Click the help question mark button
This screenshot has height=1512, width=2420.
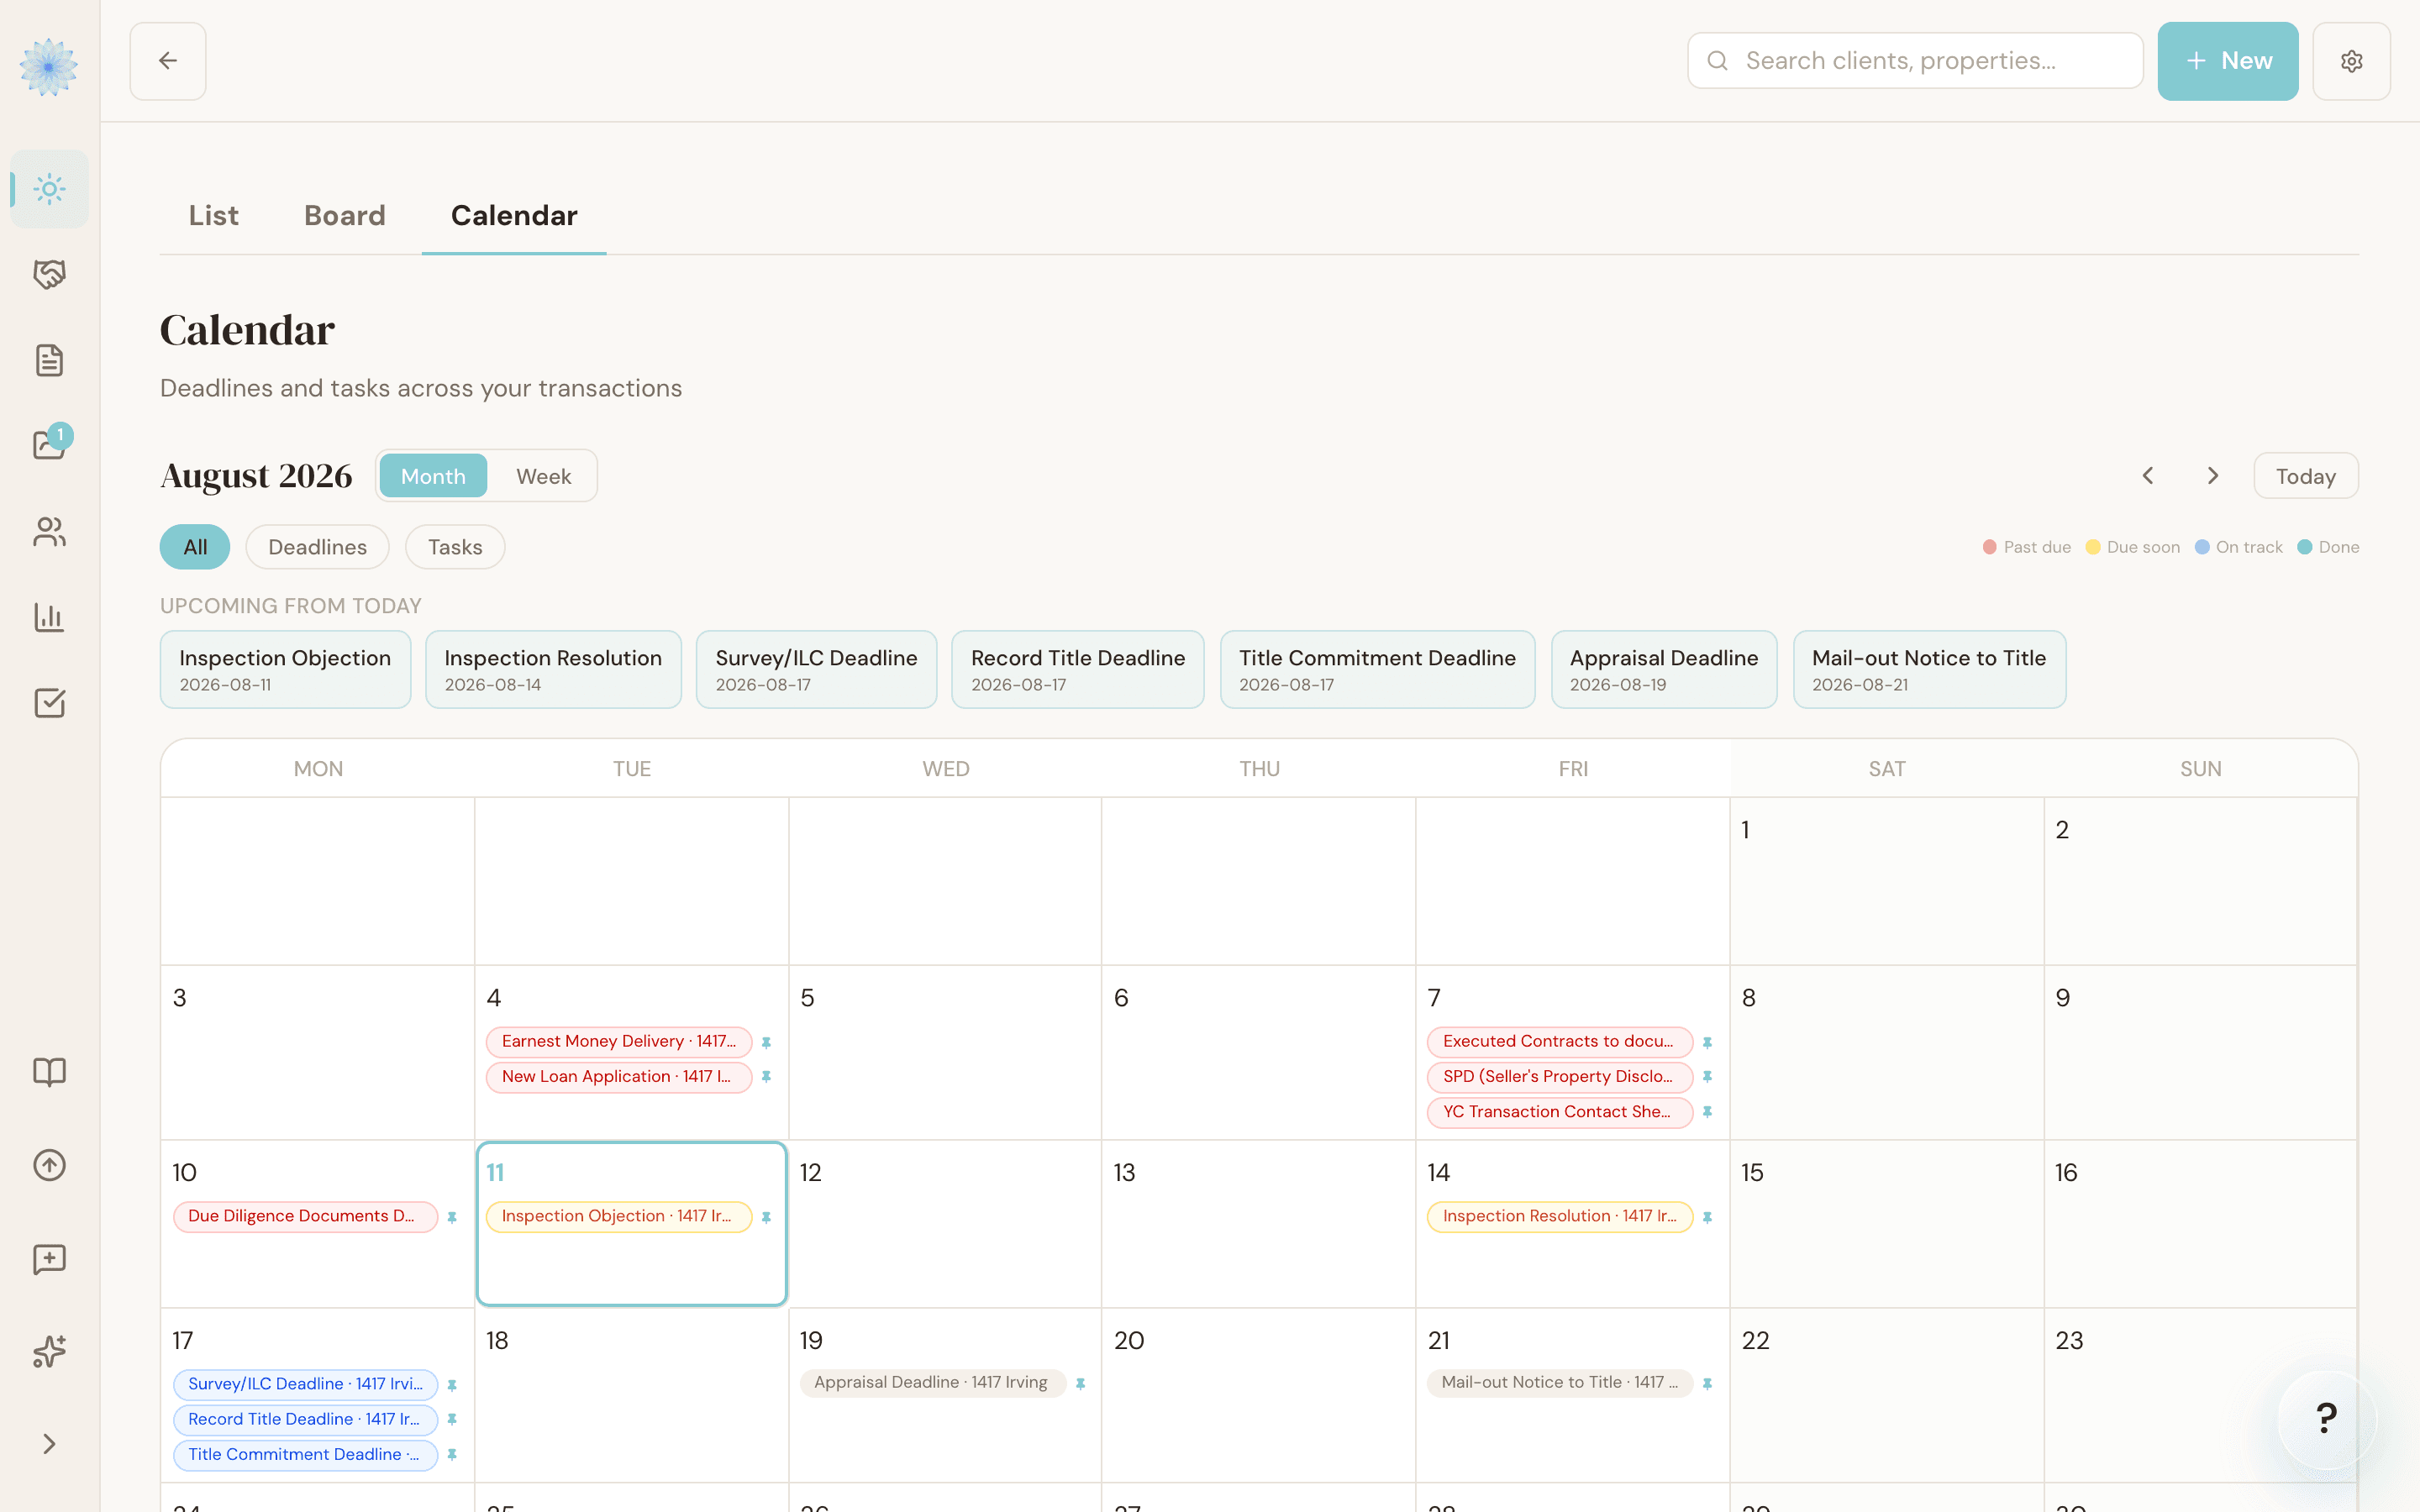pos(2326,1418)
